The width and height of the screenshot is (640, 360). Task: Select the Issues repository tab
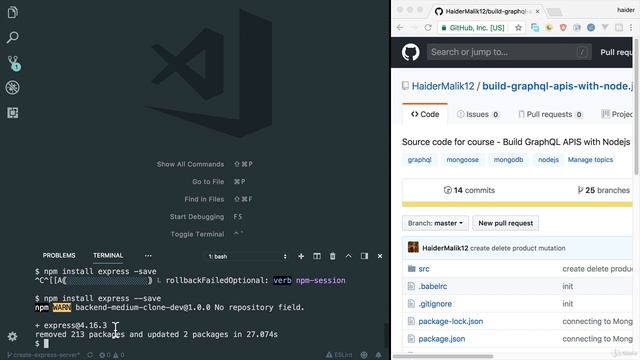[478, 114]
